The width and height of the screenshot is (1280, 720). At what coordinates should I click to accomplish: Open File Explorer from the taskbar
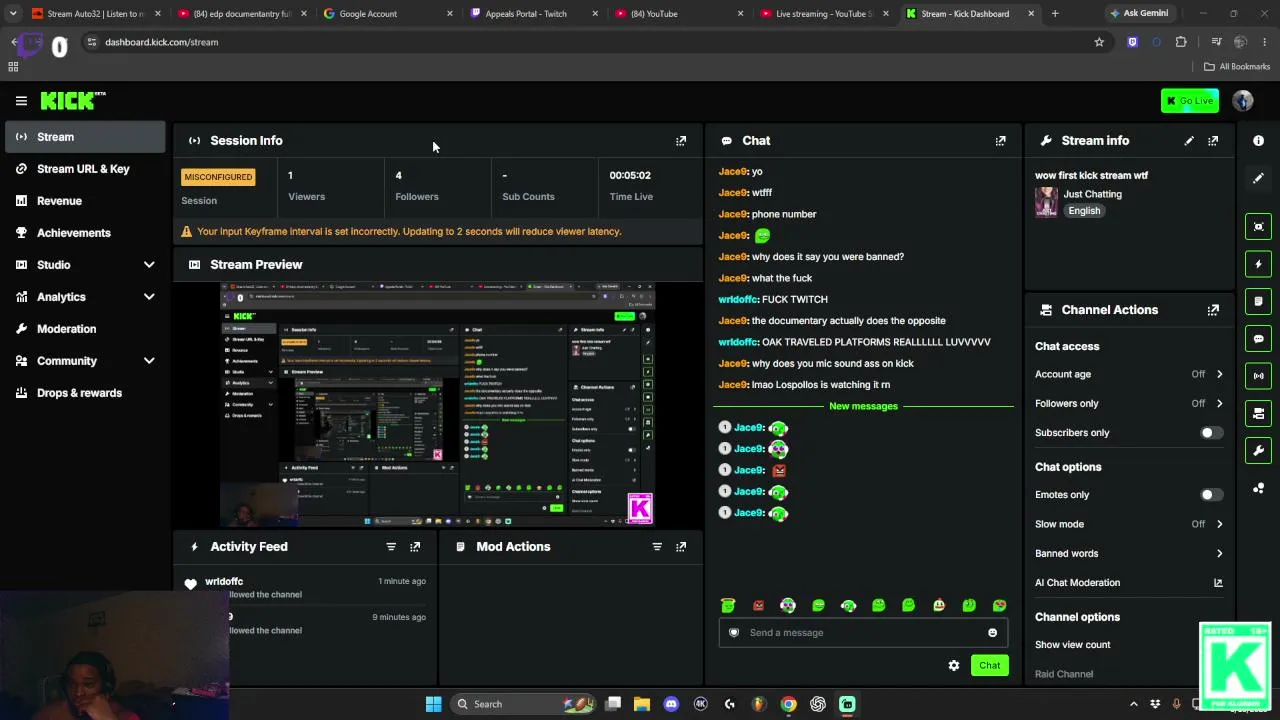click(x=642, y=704)
